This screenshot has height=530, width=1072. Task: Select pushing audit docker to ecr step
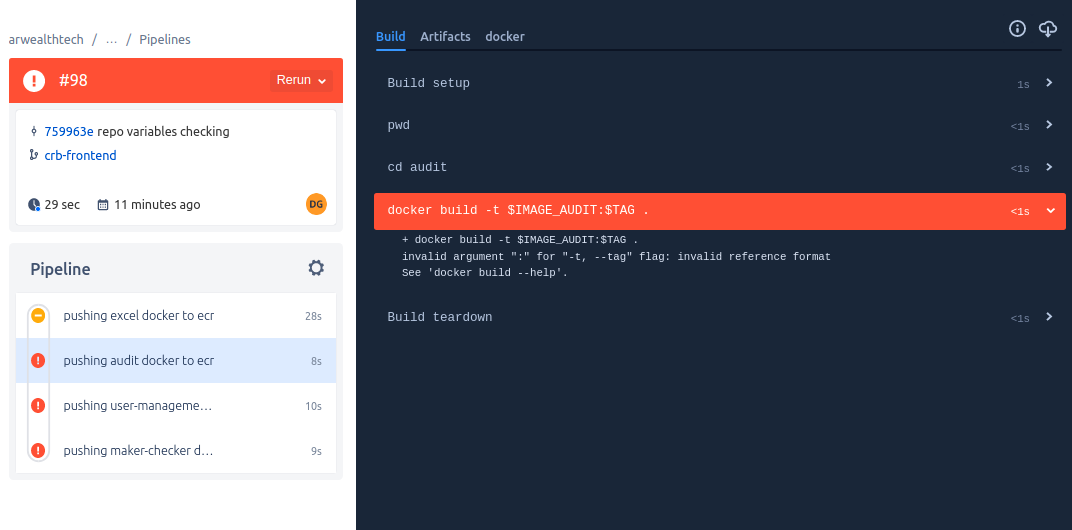[x=176, y=360]
